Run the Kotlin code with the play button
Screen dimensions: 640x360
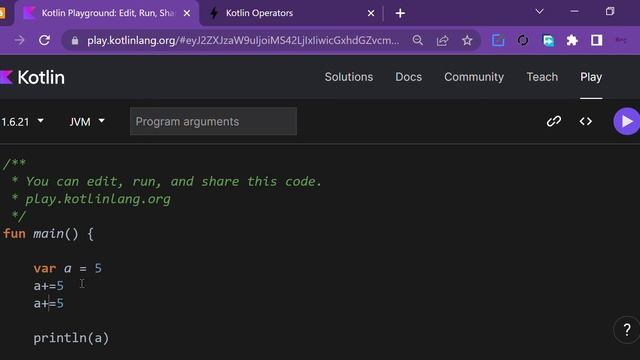pos(627,121)
